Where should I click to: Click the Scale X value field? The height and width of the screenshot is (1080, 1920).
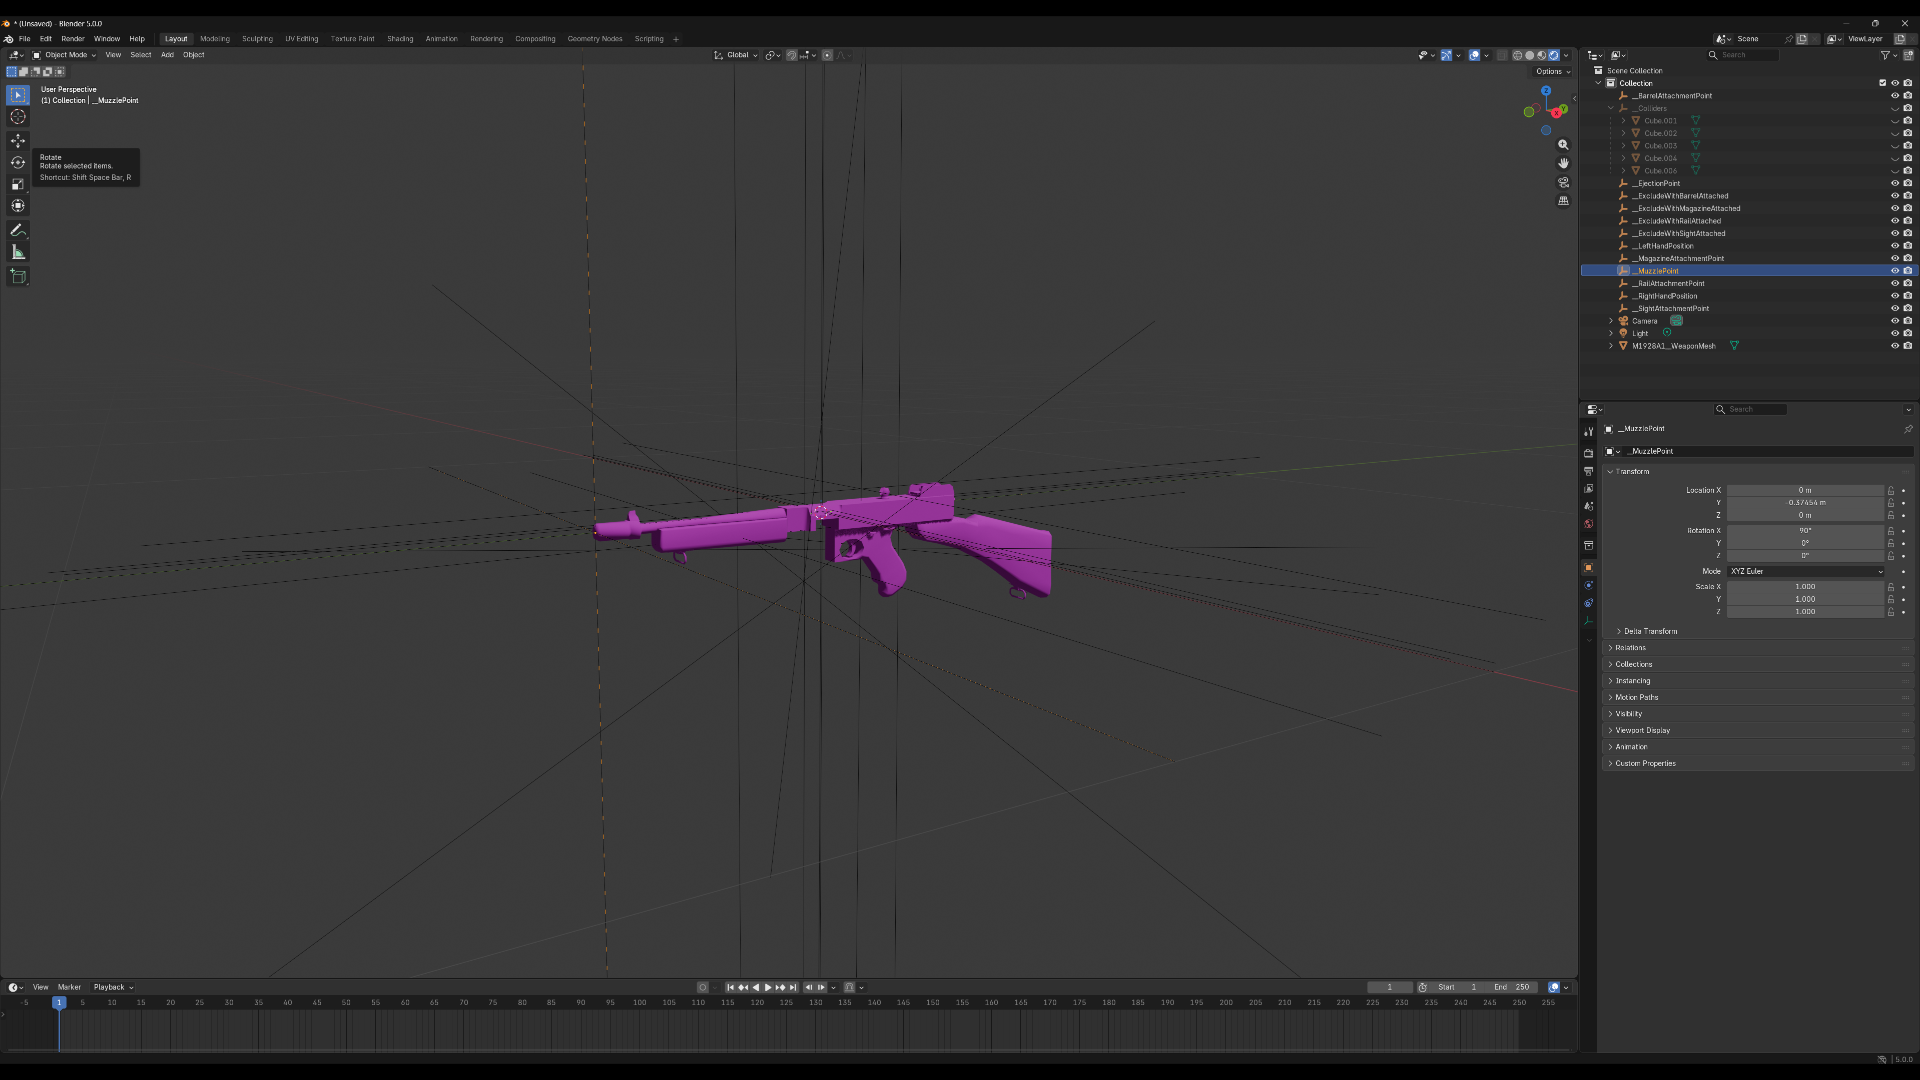coord(1804,587)
